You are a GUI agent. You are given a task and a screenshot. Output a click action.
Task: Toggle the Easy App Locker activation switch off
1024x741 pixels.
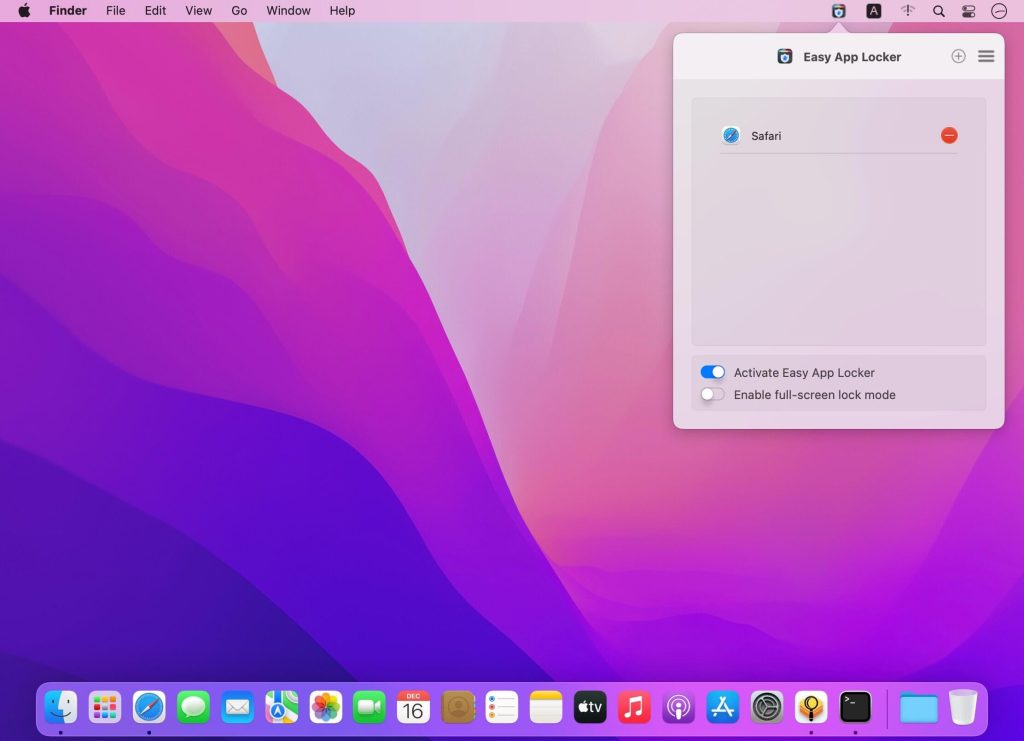[712, 371]
